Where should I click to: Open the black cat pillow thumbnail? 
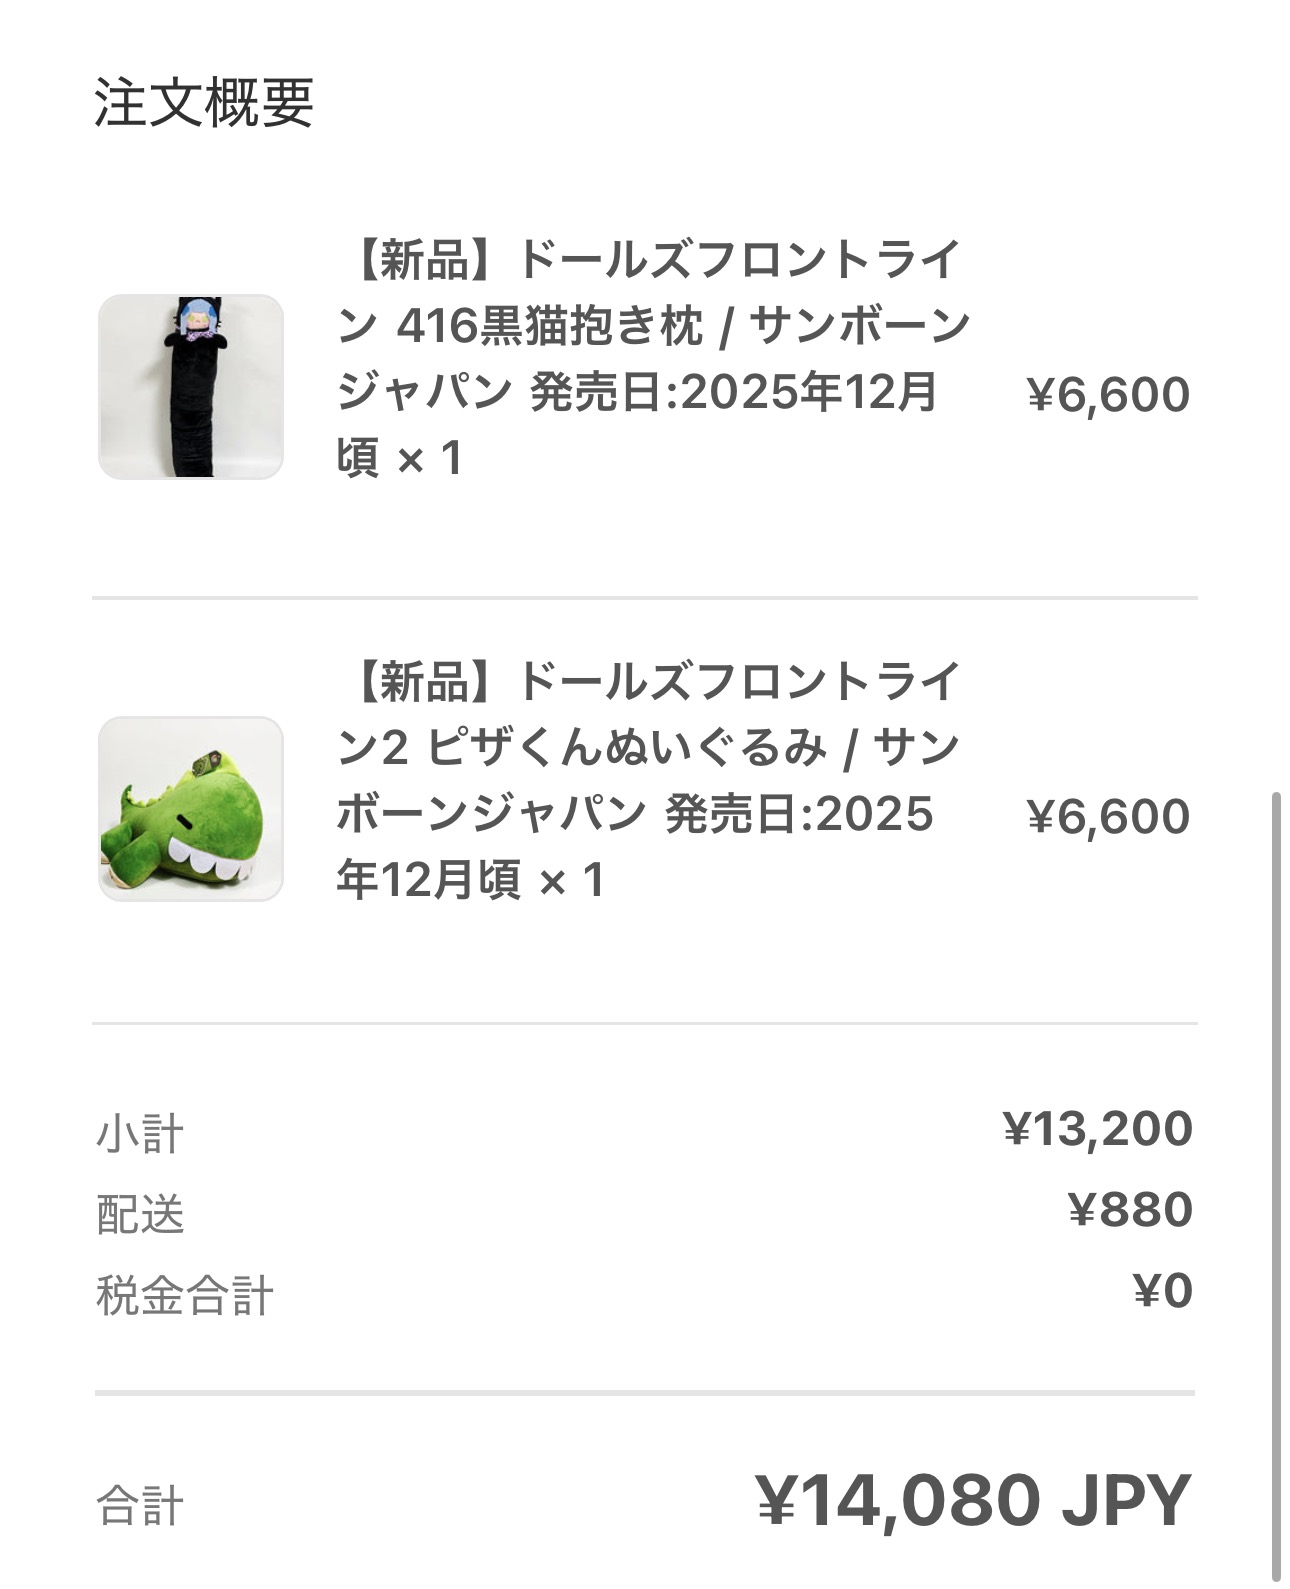(x=191, y=387)
